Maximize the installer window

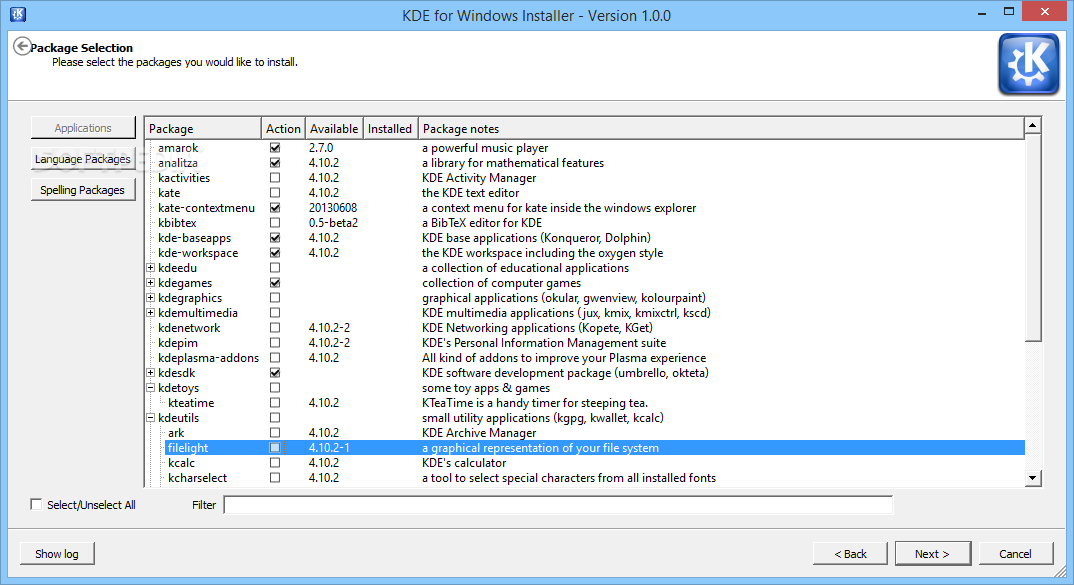pos(1008,12)
